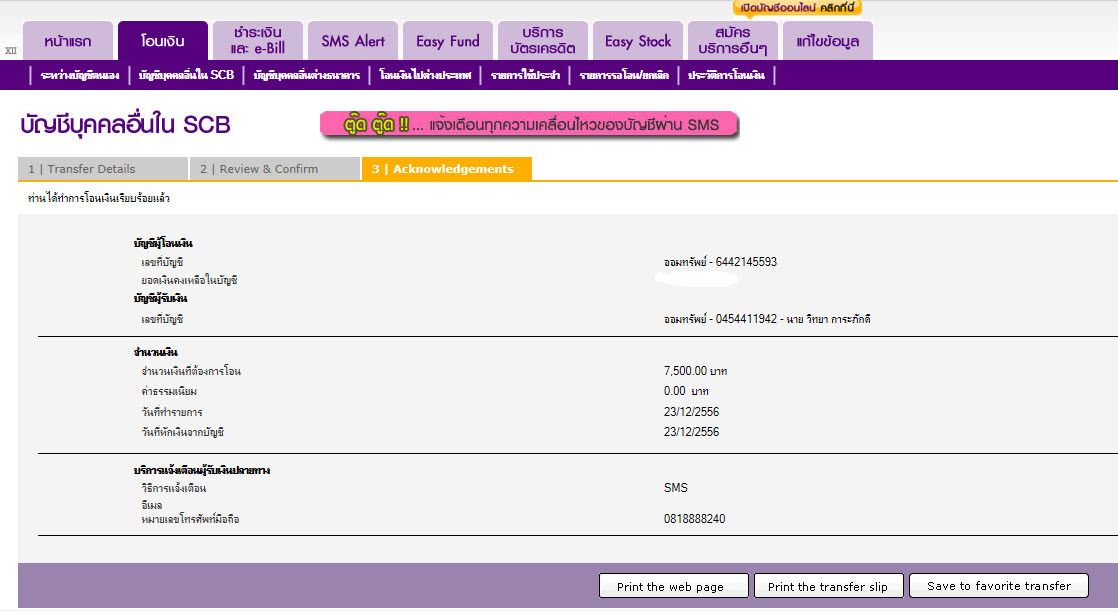Select the สมัครบริการอื่นๆ tab
The height and width of the screenshot is (616, 1118).
732,41
